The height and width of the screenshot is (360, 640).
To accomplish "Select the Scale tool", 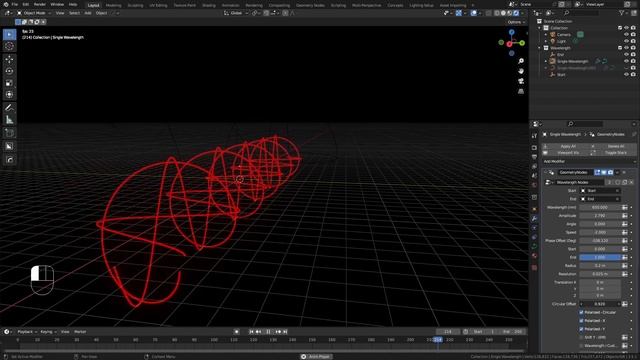I will coord(9,83).
